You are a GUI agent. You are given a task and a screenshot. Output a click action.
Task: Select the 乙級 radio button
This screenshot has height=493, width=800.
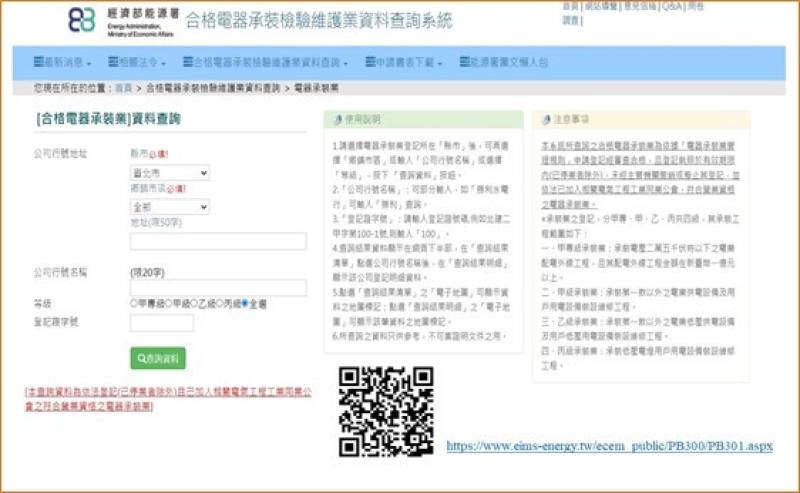coord(195,303)
